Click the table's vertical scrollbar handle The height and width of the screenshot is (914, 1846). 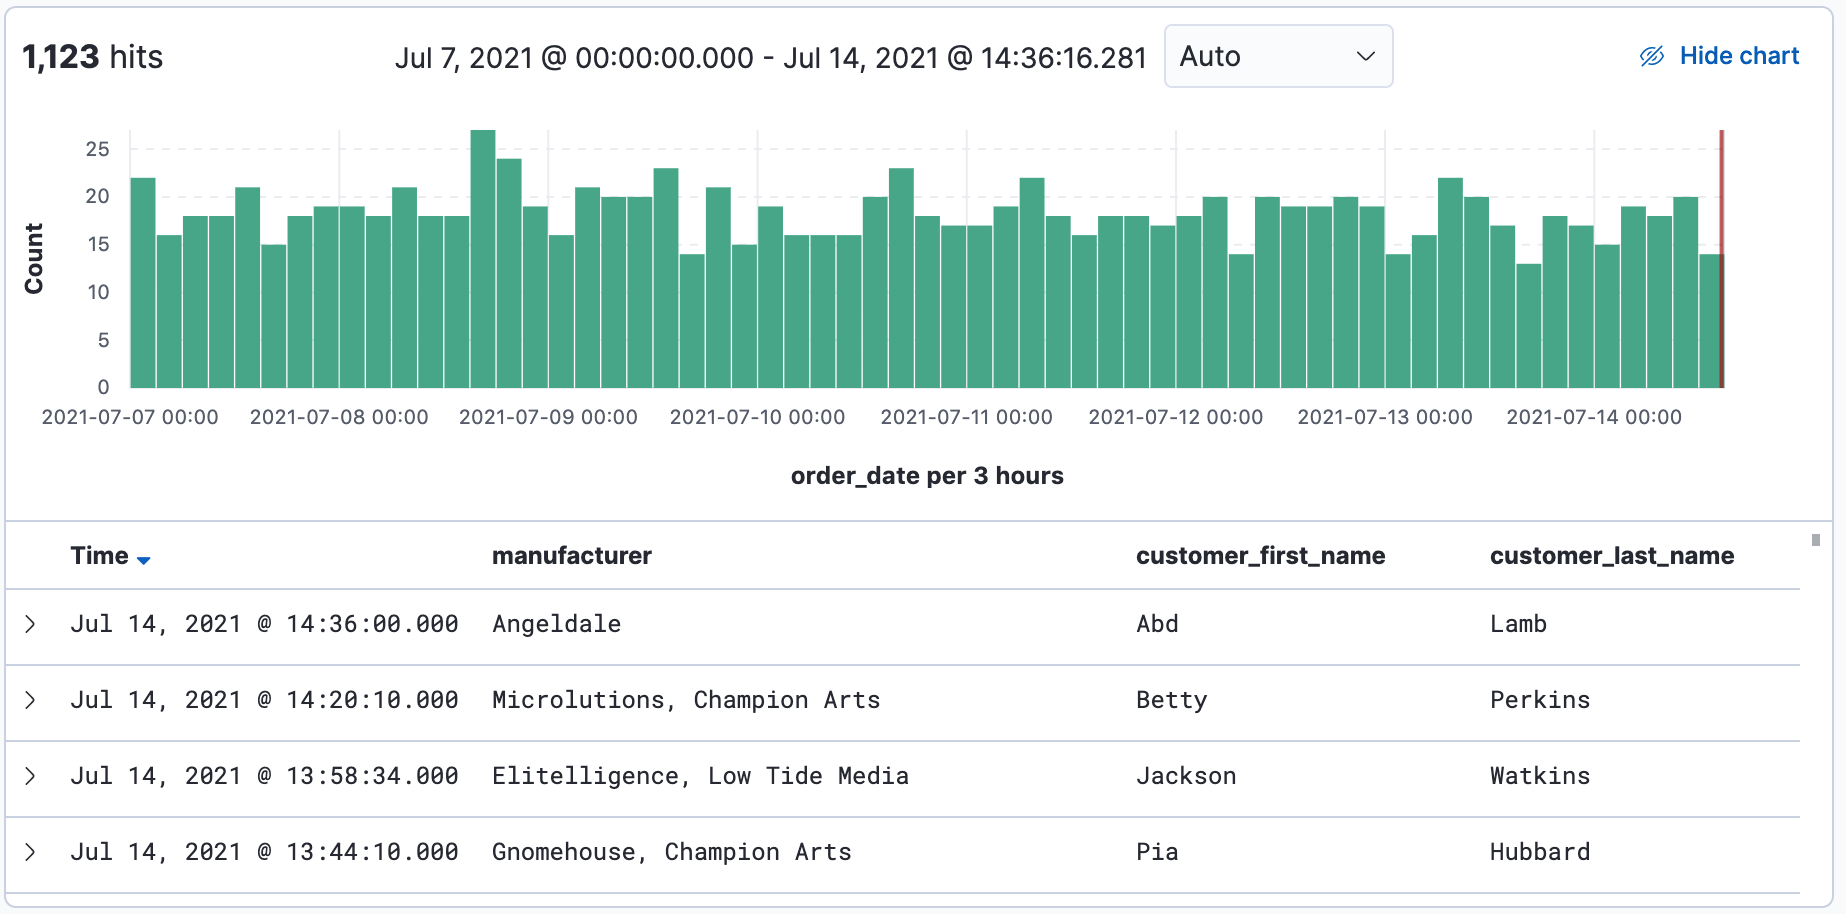click(x=1815, y=540)
